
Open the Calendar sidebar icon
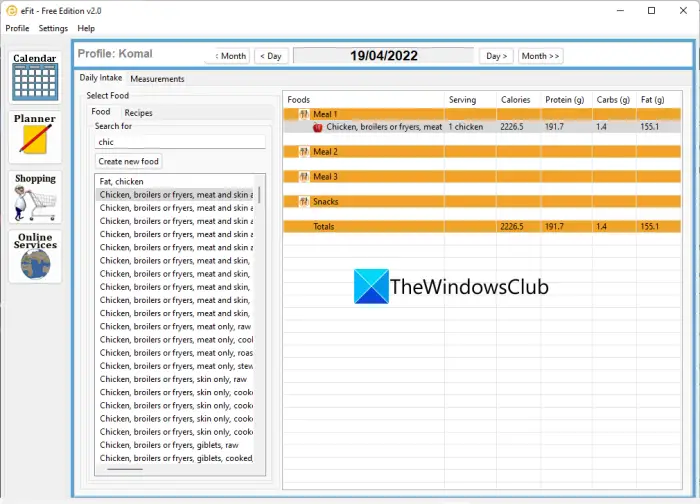click(x=35, y=77)
